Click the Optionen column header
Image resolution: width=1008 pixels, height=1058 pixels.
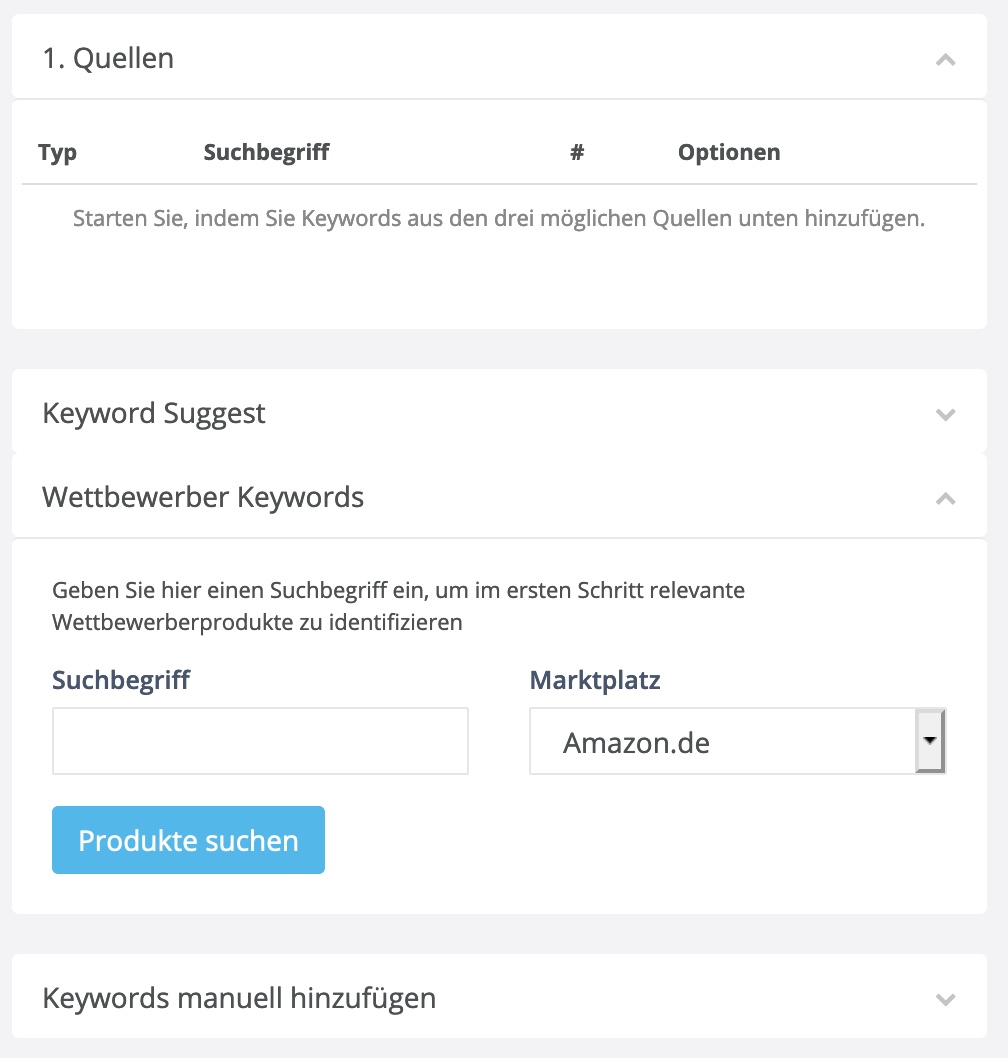729,152
